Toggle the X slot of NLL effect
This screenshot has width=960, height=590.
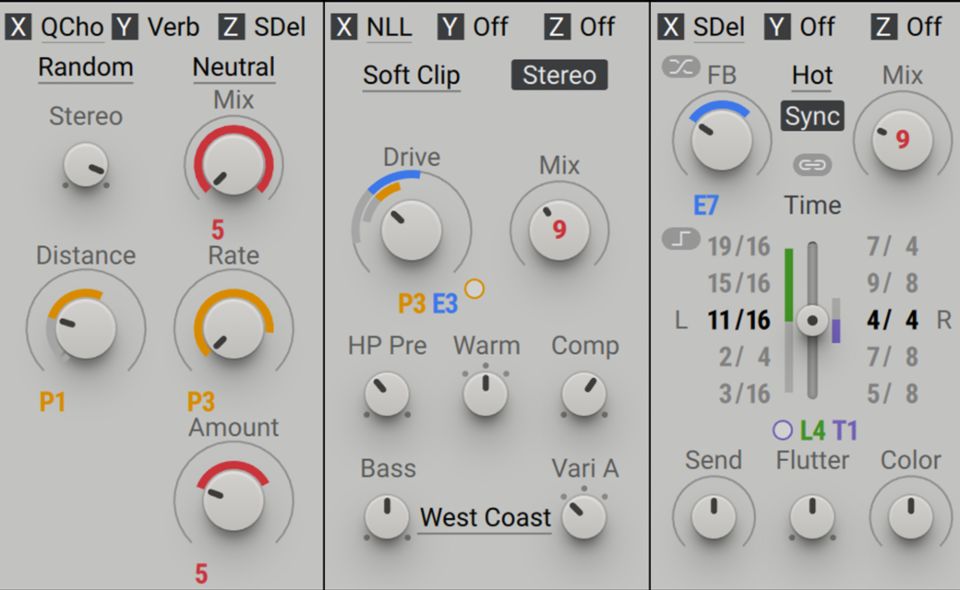point(344,27)
